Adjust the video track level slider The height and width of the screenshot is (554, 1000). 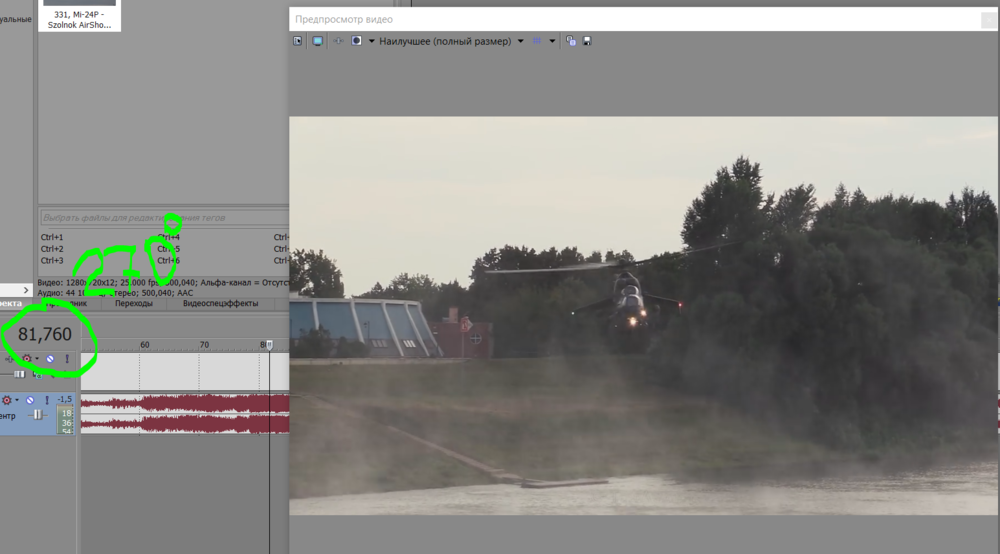(20, 374)
